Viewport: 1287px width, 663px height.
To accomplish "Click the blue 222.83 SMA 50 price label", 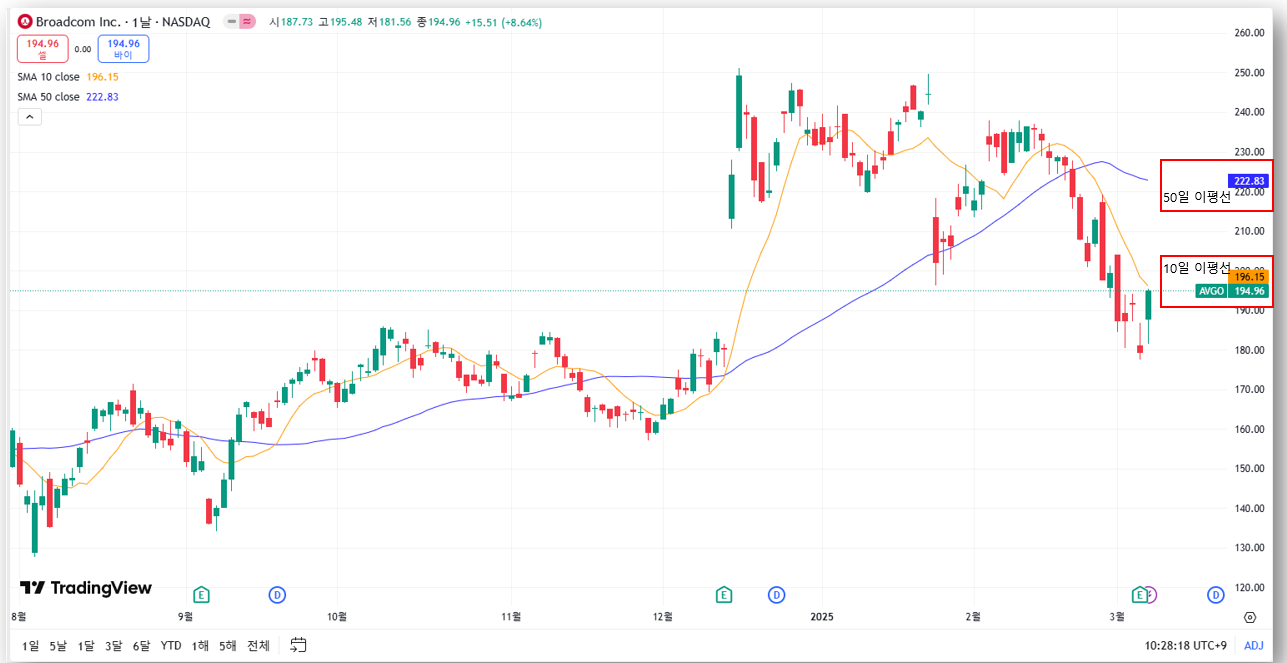I will click(1249, 181).
